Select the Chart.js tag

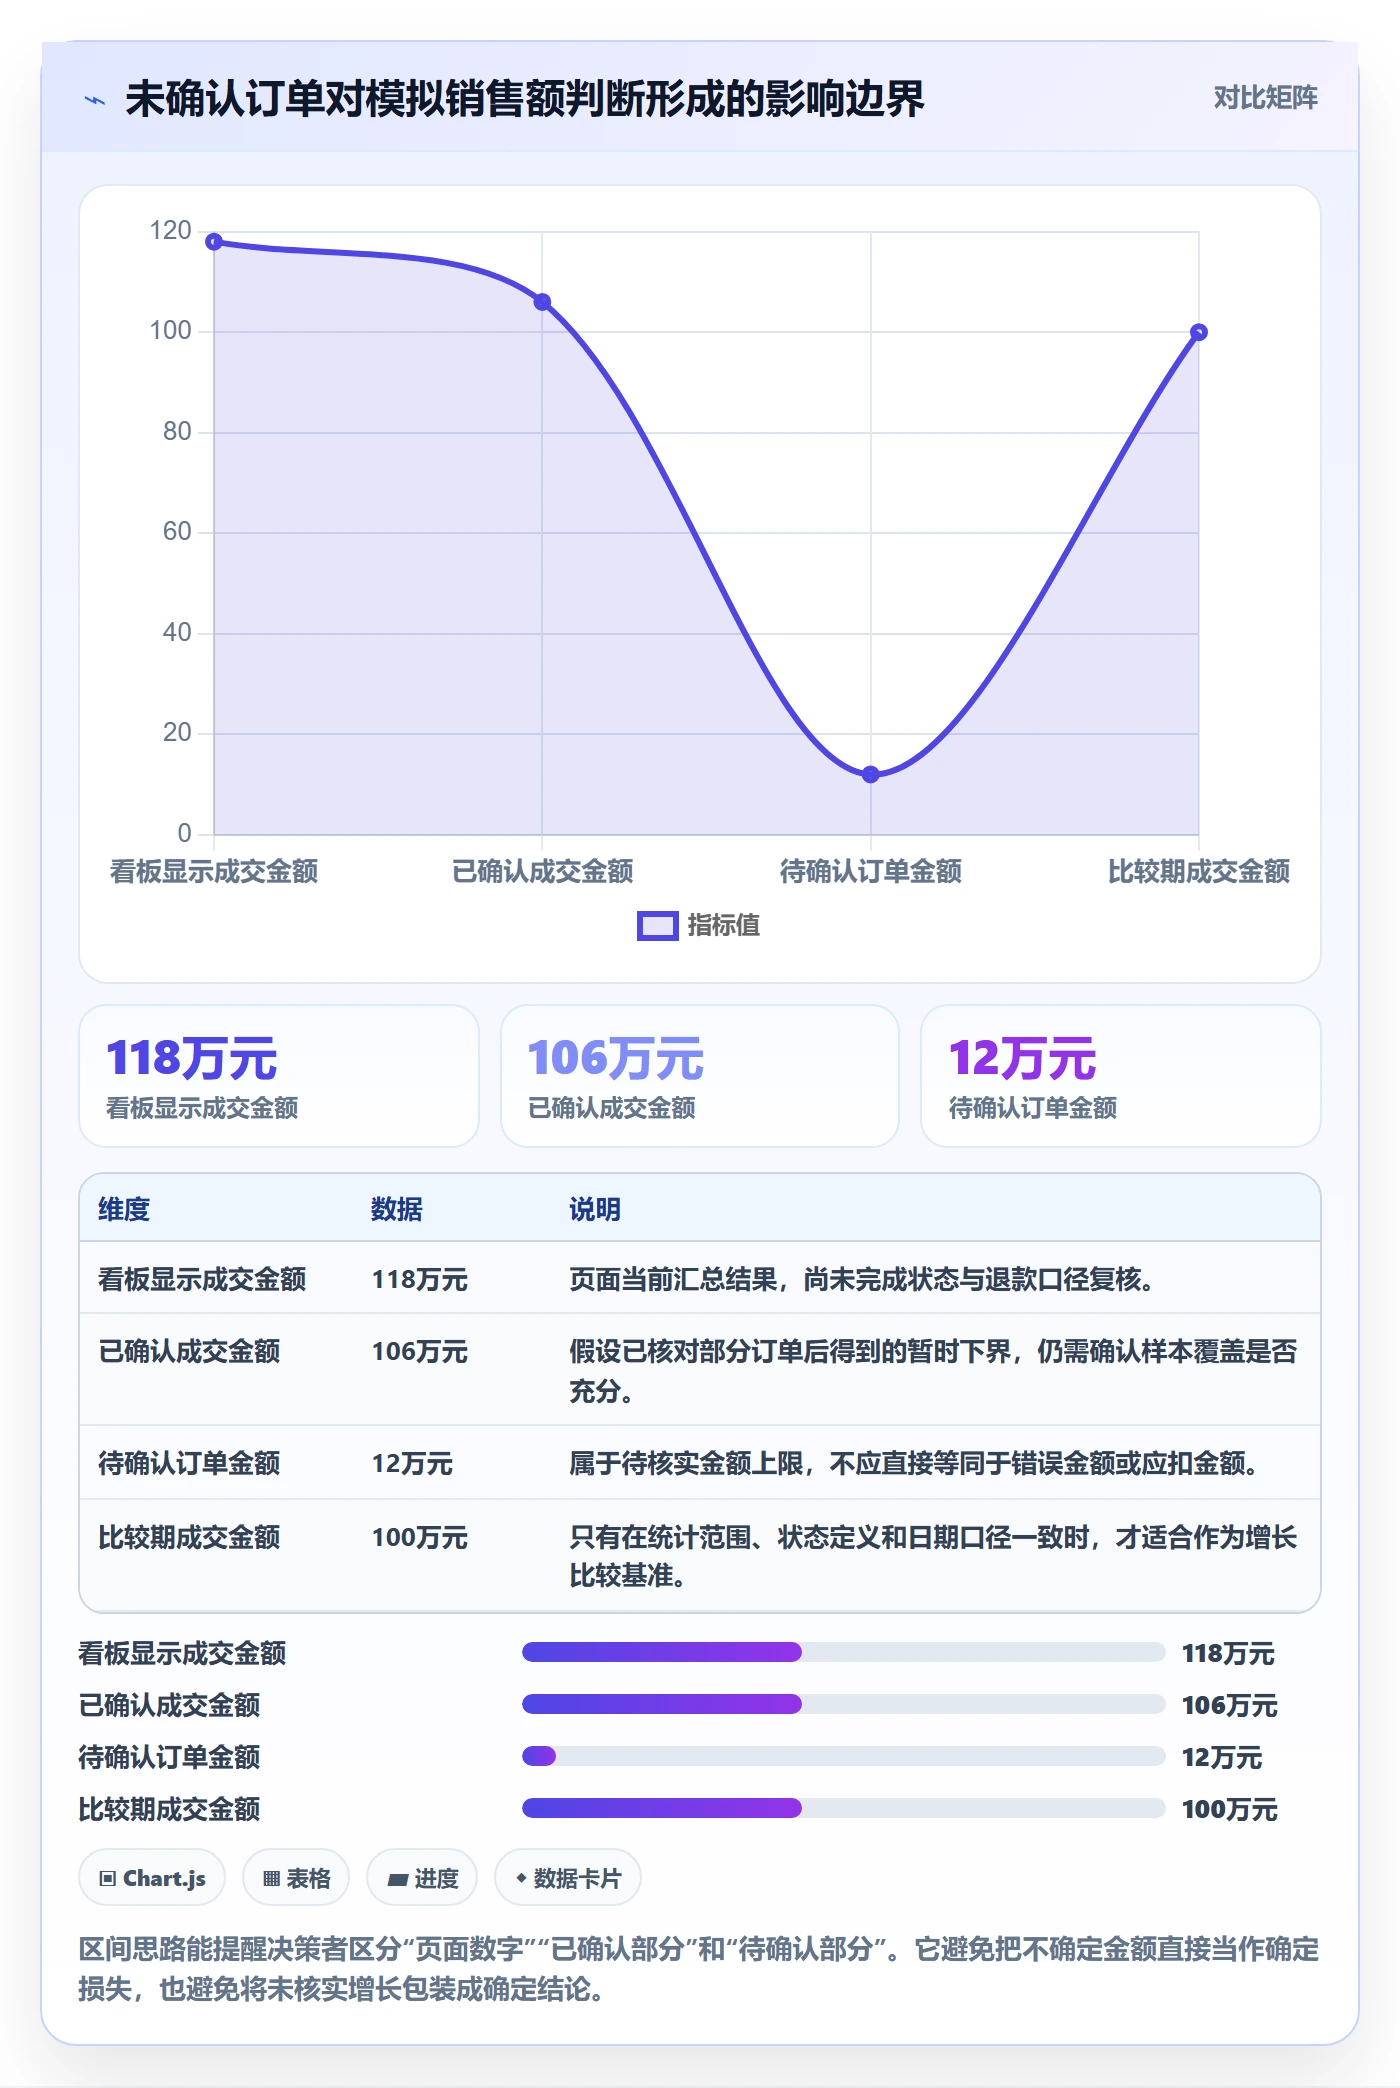click(x=152, y=1878)
